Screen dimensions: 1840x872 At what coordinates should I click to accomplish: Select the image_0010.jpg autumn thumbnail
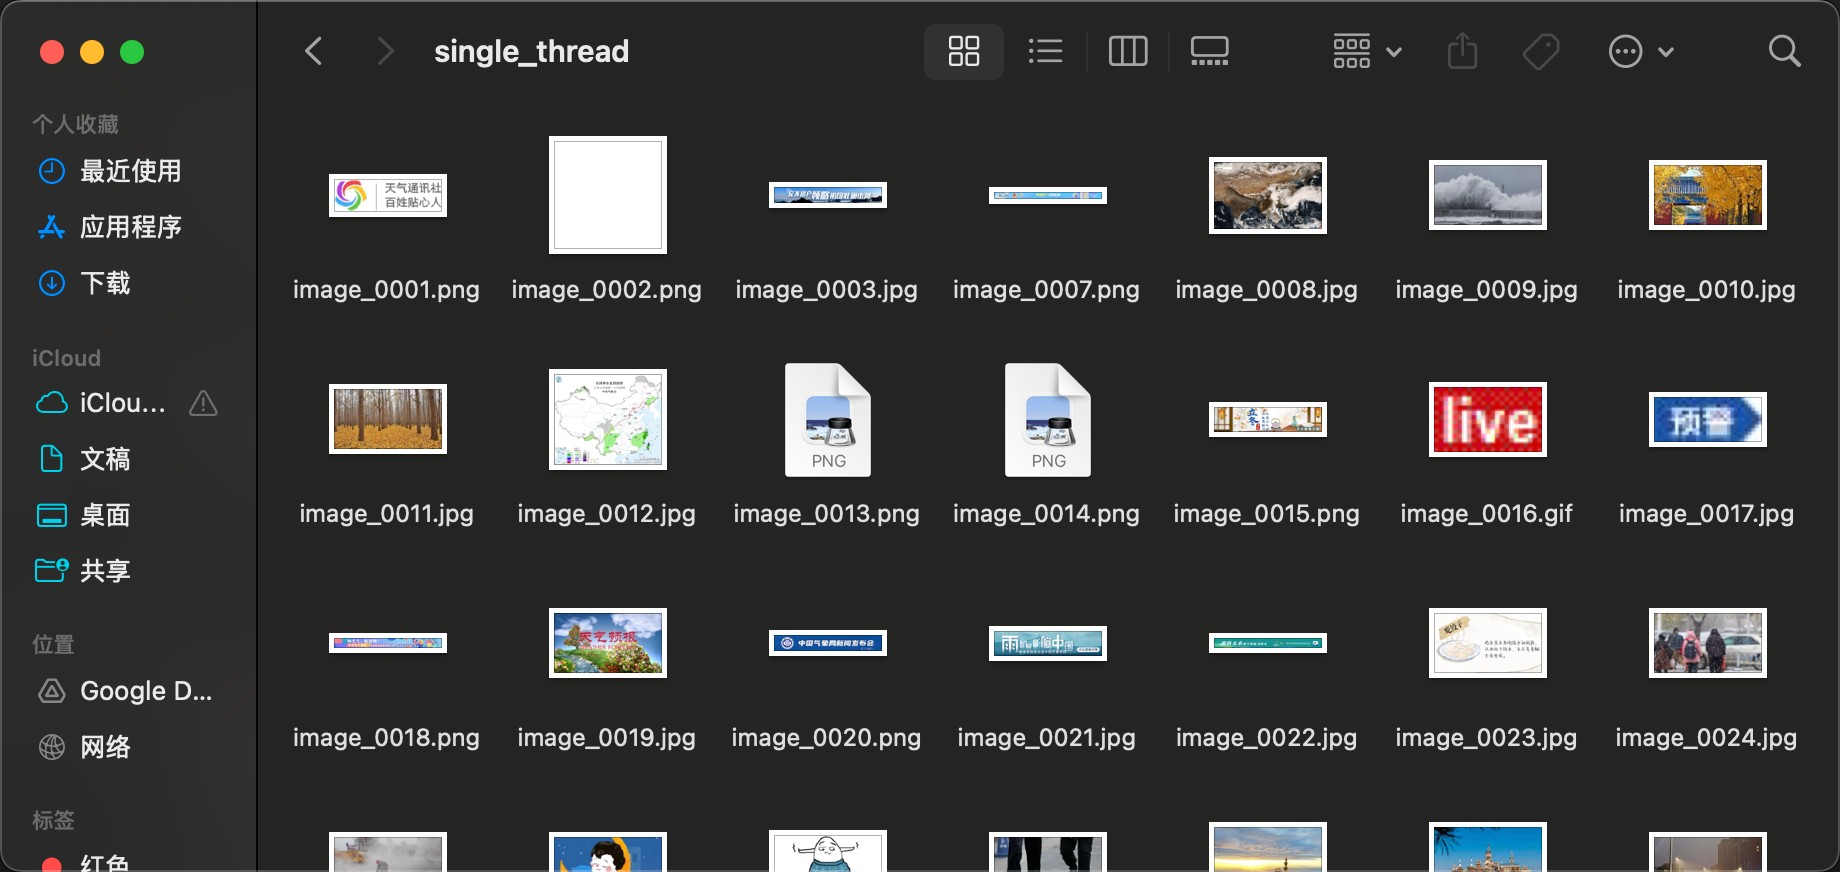[1708, 195]
